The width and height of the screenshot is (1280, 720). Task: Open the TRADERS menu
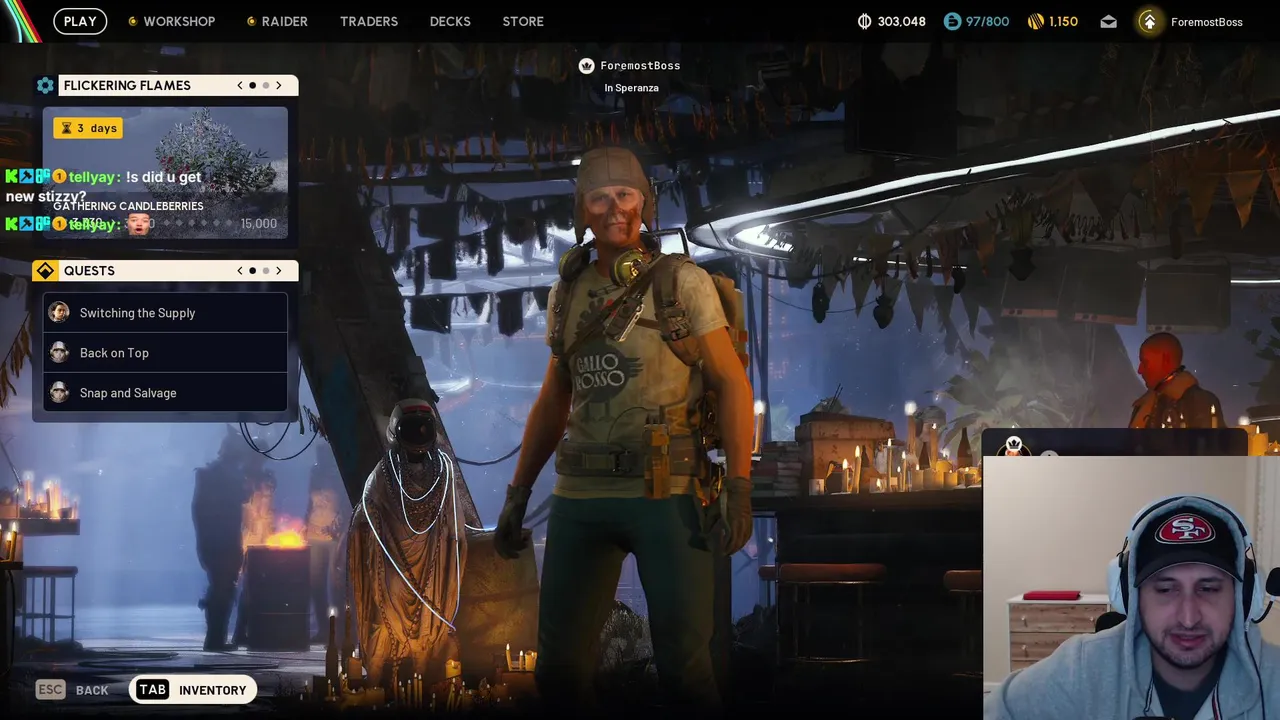pos(369,21)
